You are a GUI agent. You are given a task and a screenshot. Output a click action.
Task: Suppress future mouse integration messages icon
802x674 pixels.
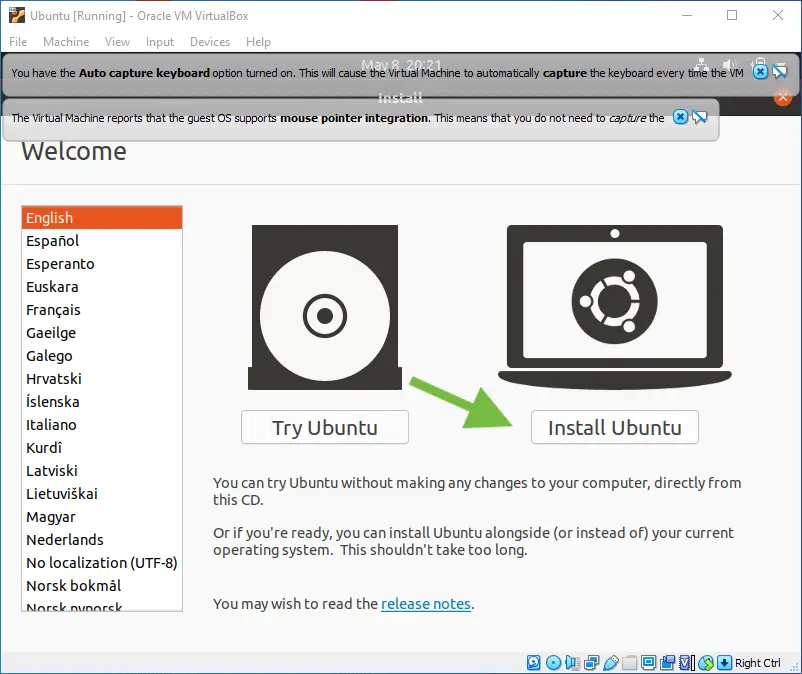point(699,117)
